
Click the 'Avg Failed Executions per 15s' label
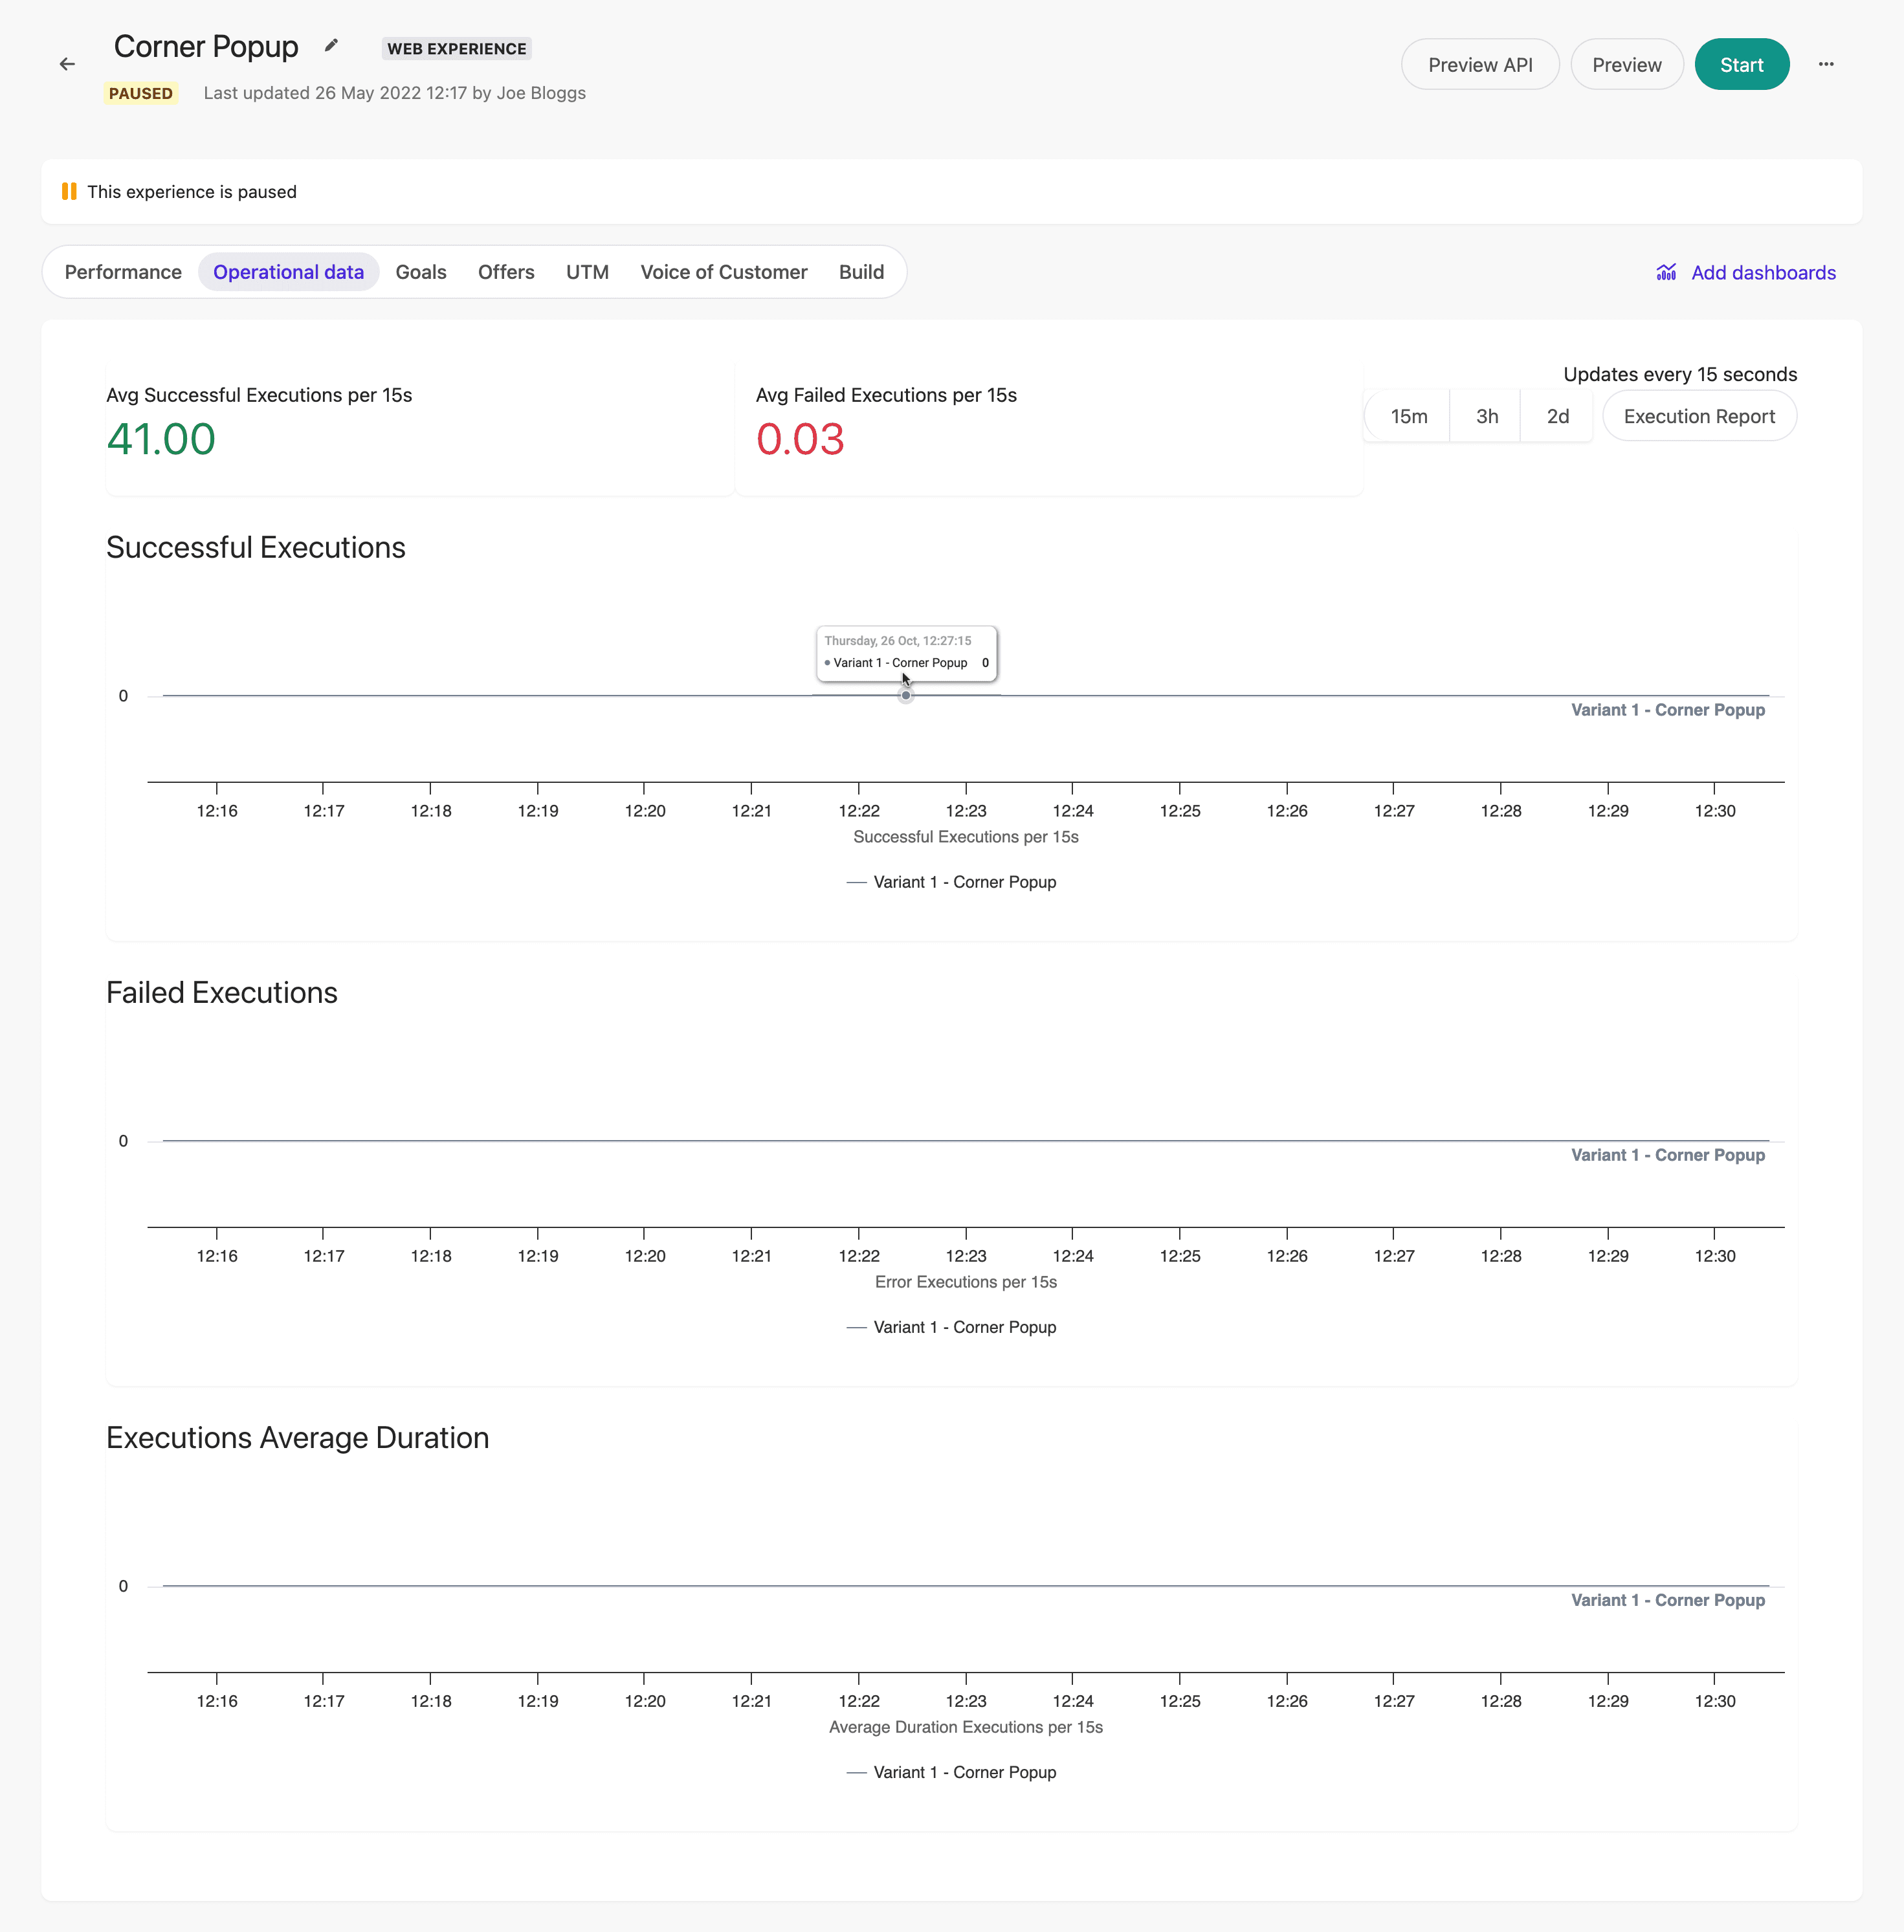point(886,395)
